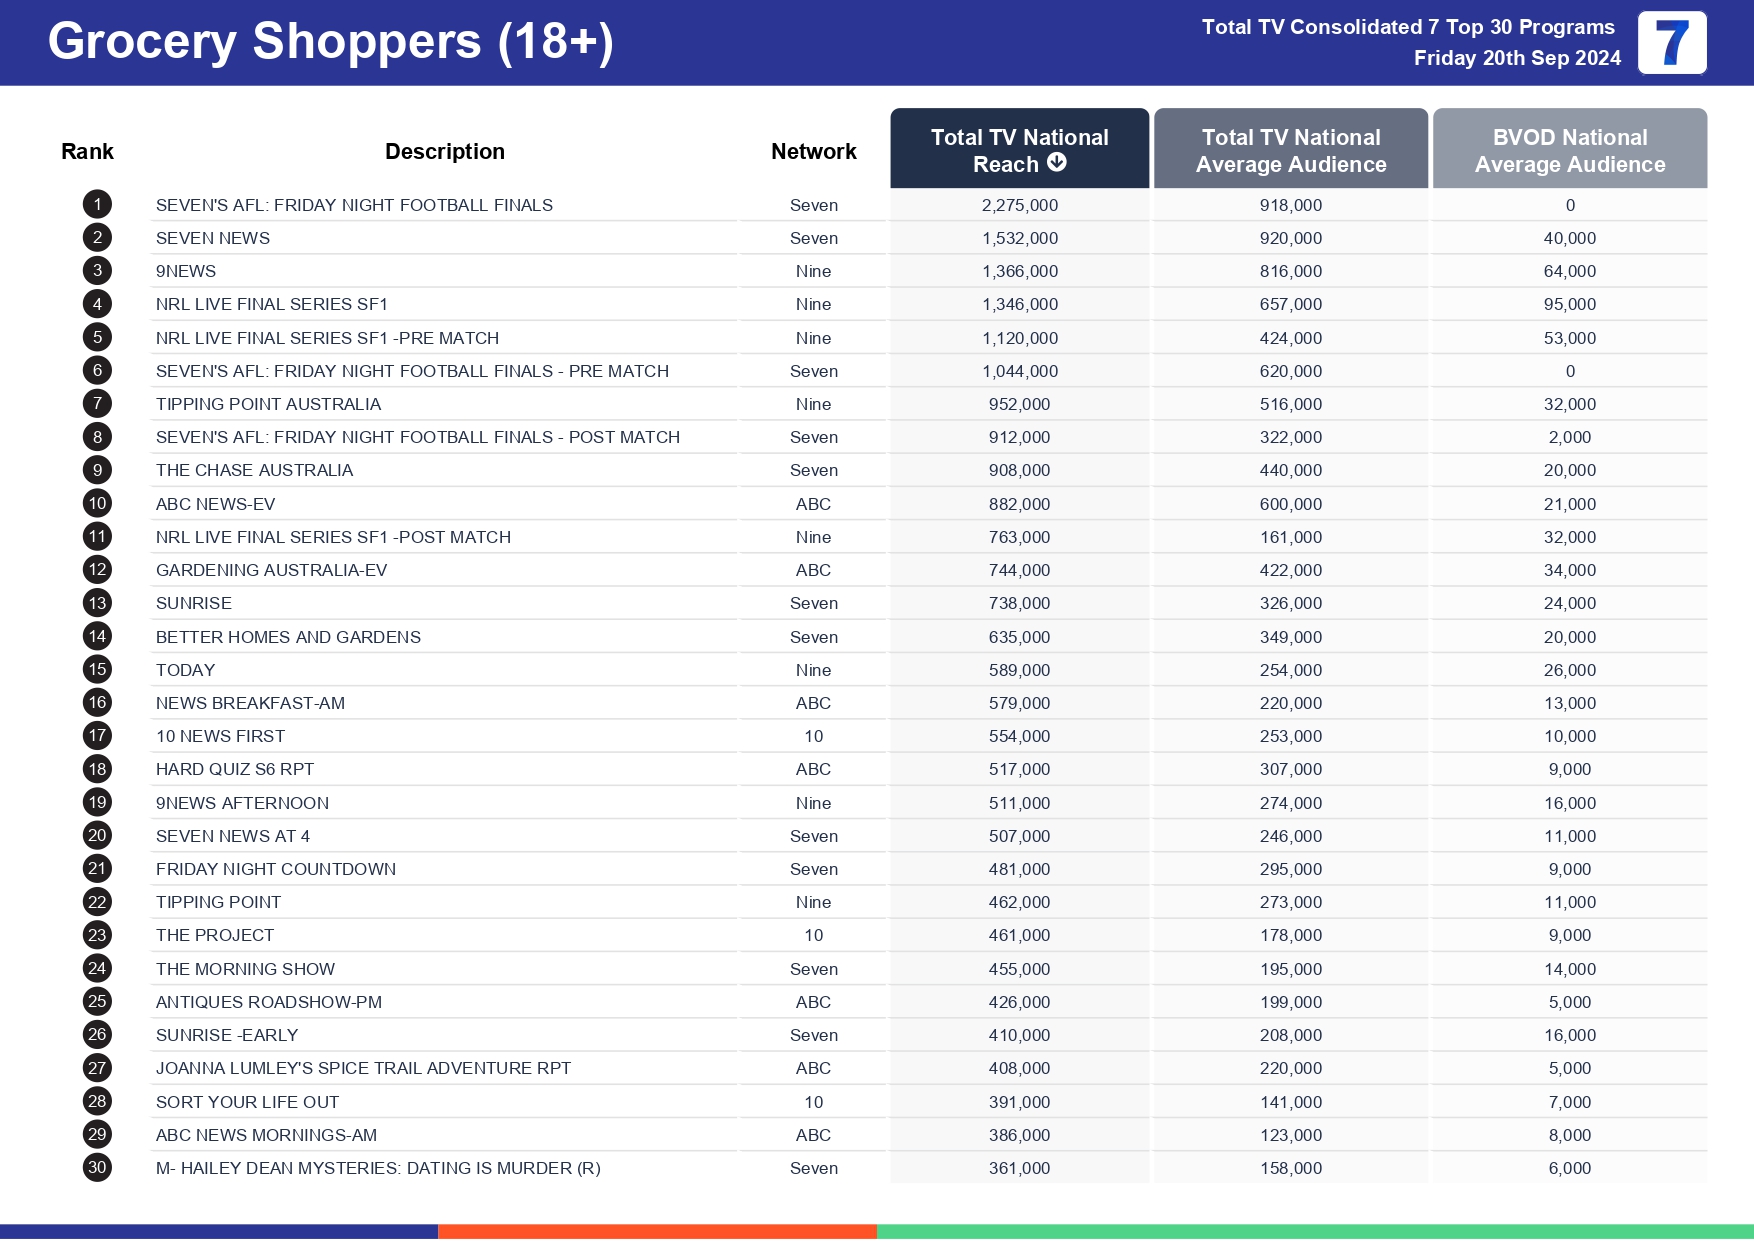This screenshot has height=1241, width=1754.
Task: Click the rank 1 circle badge
Action: coord(97,205)
